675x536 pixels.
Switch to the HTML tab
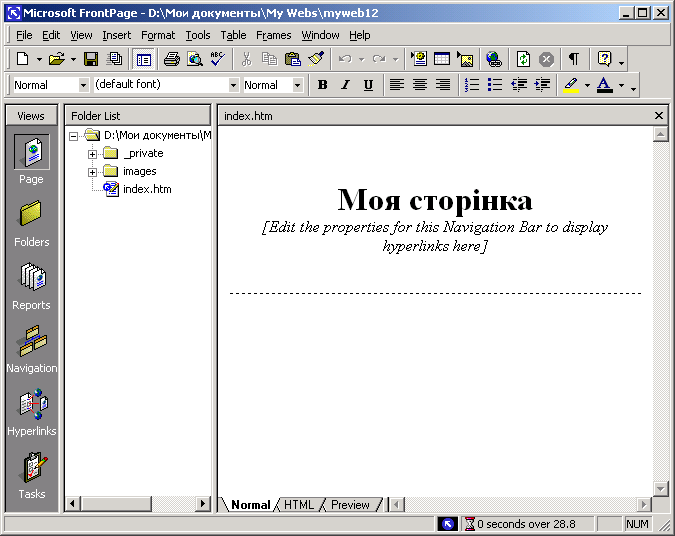(299, 505)
